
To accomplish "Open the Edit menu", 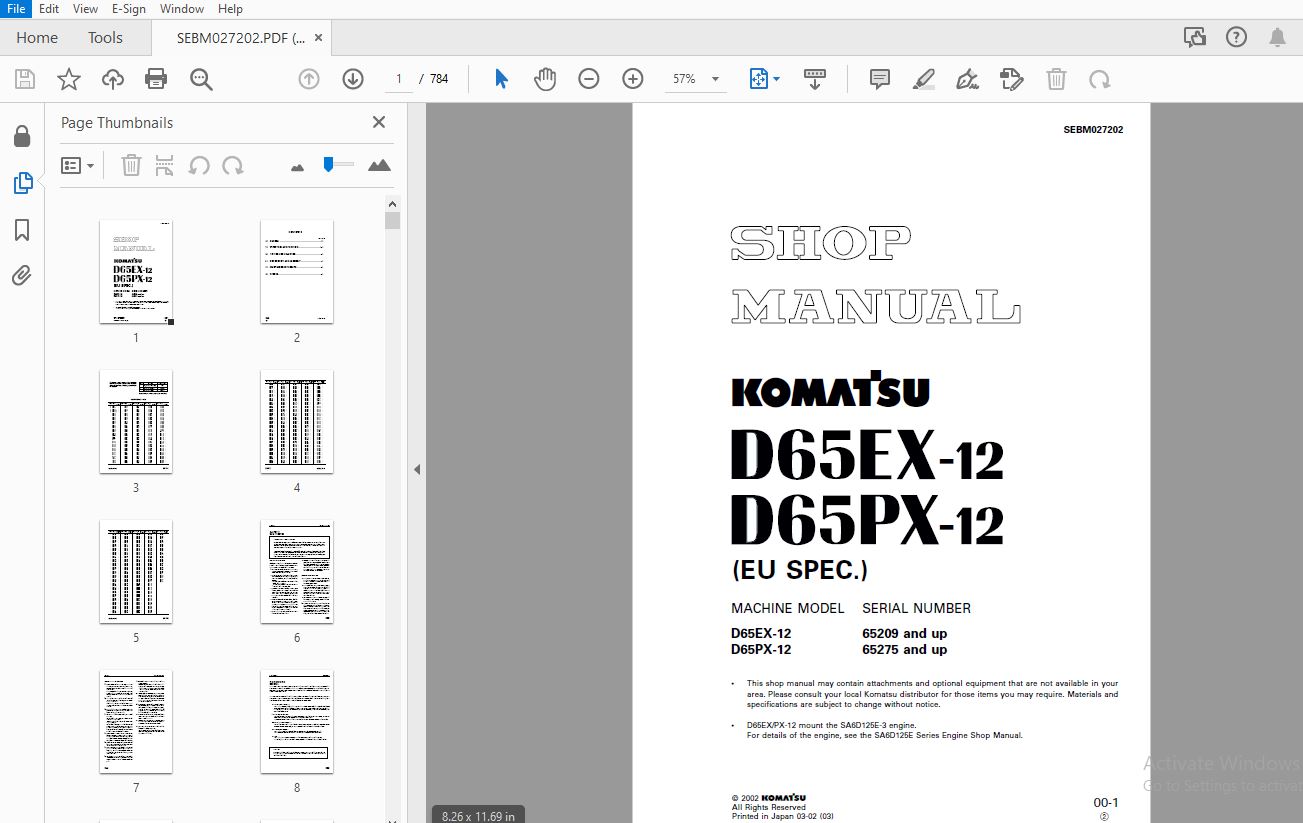I will click(49, 8).
